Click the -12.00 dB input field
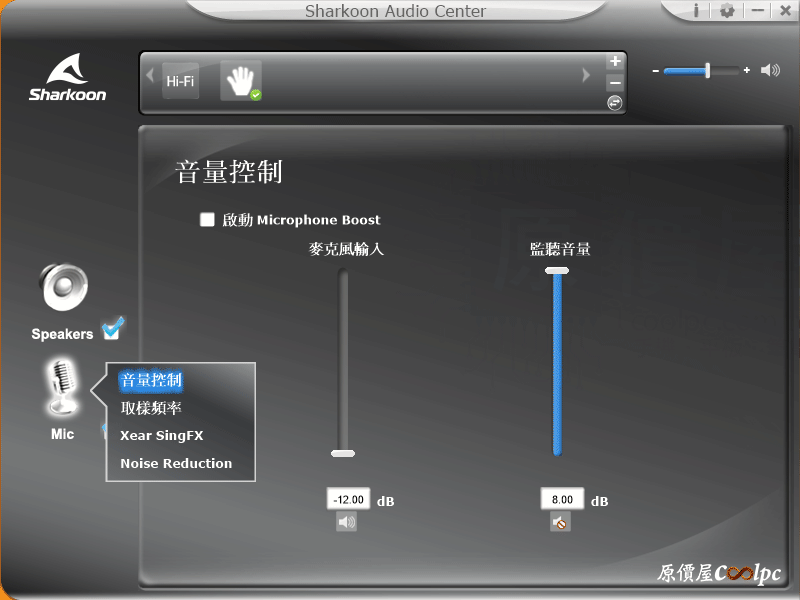This screenshot has width=800, height=600. (348, 499)
